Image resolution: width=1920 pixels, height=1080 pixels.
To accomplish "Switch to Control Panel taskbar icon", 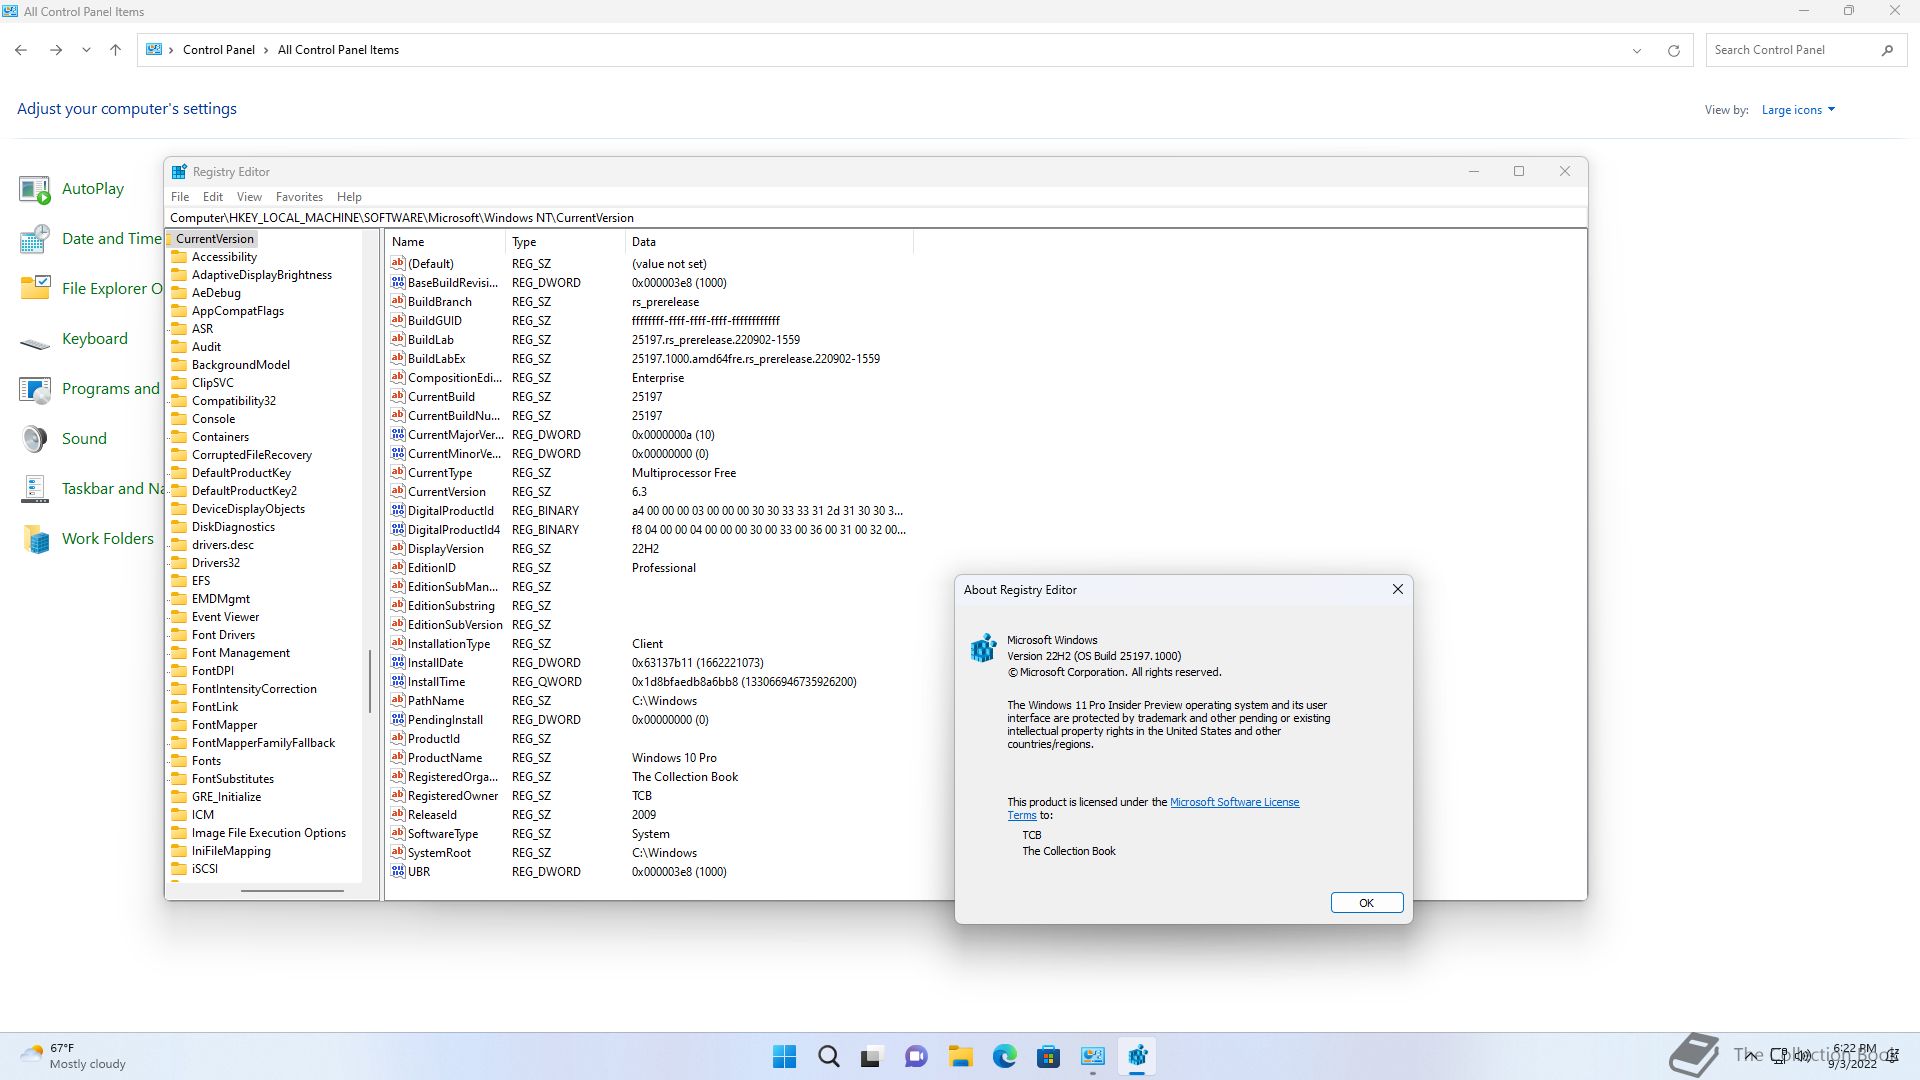I will click(x=1092, y=1056).
